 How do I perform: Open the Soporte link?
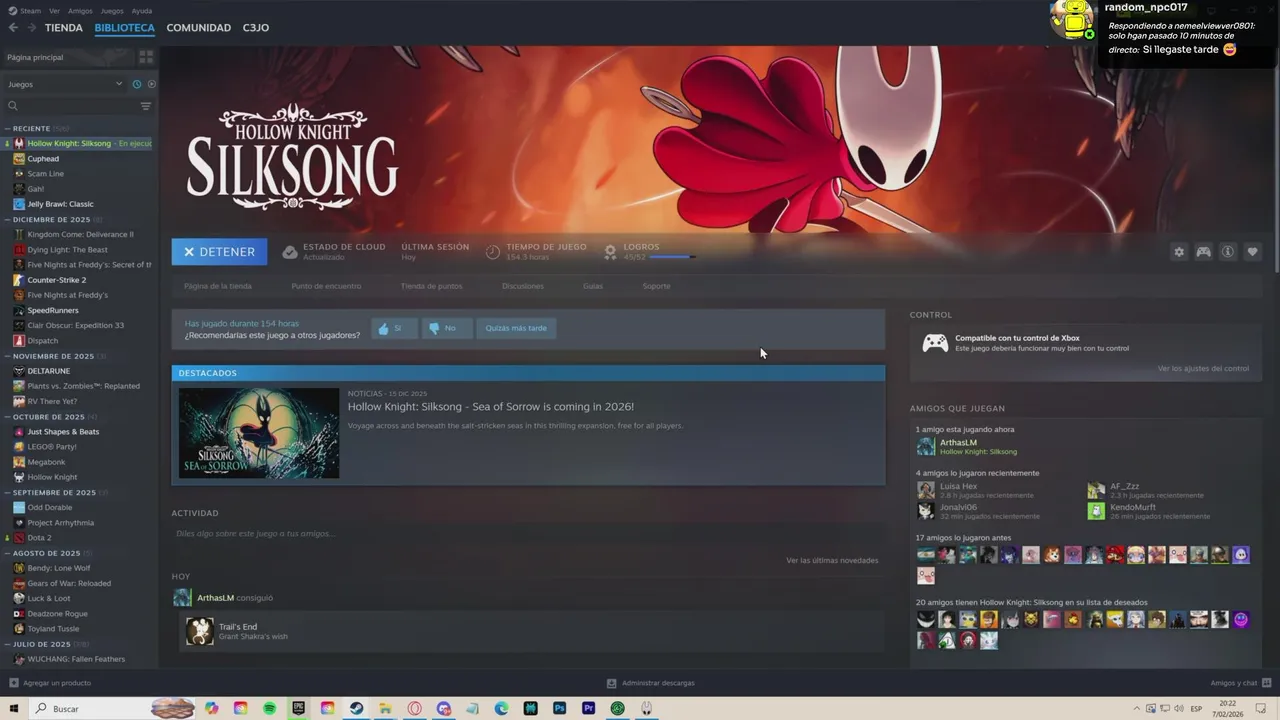pos(656,286)
